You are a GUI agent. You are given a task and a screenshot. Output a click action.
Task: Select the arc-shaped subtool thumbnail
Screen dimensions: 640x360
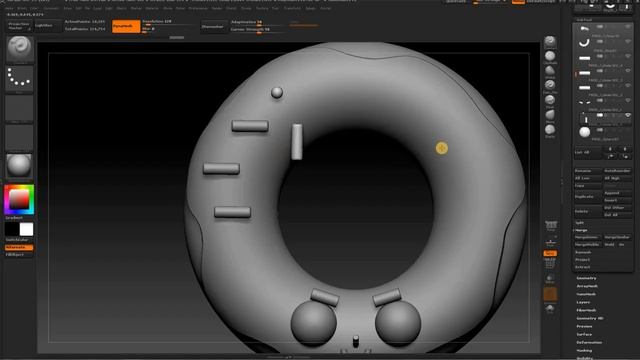click(584, 42)
